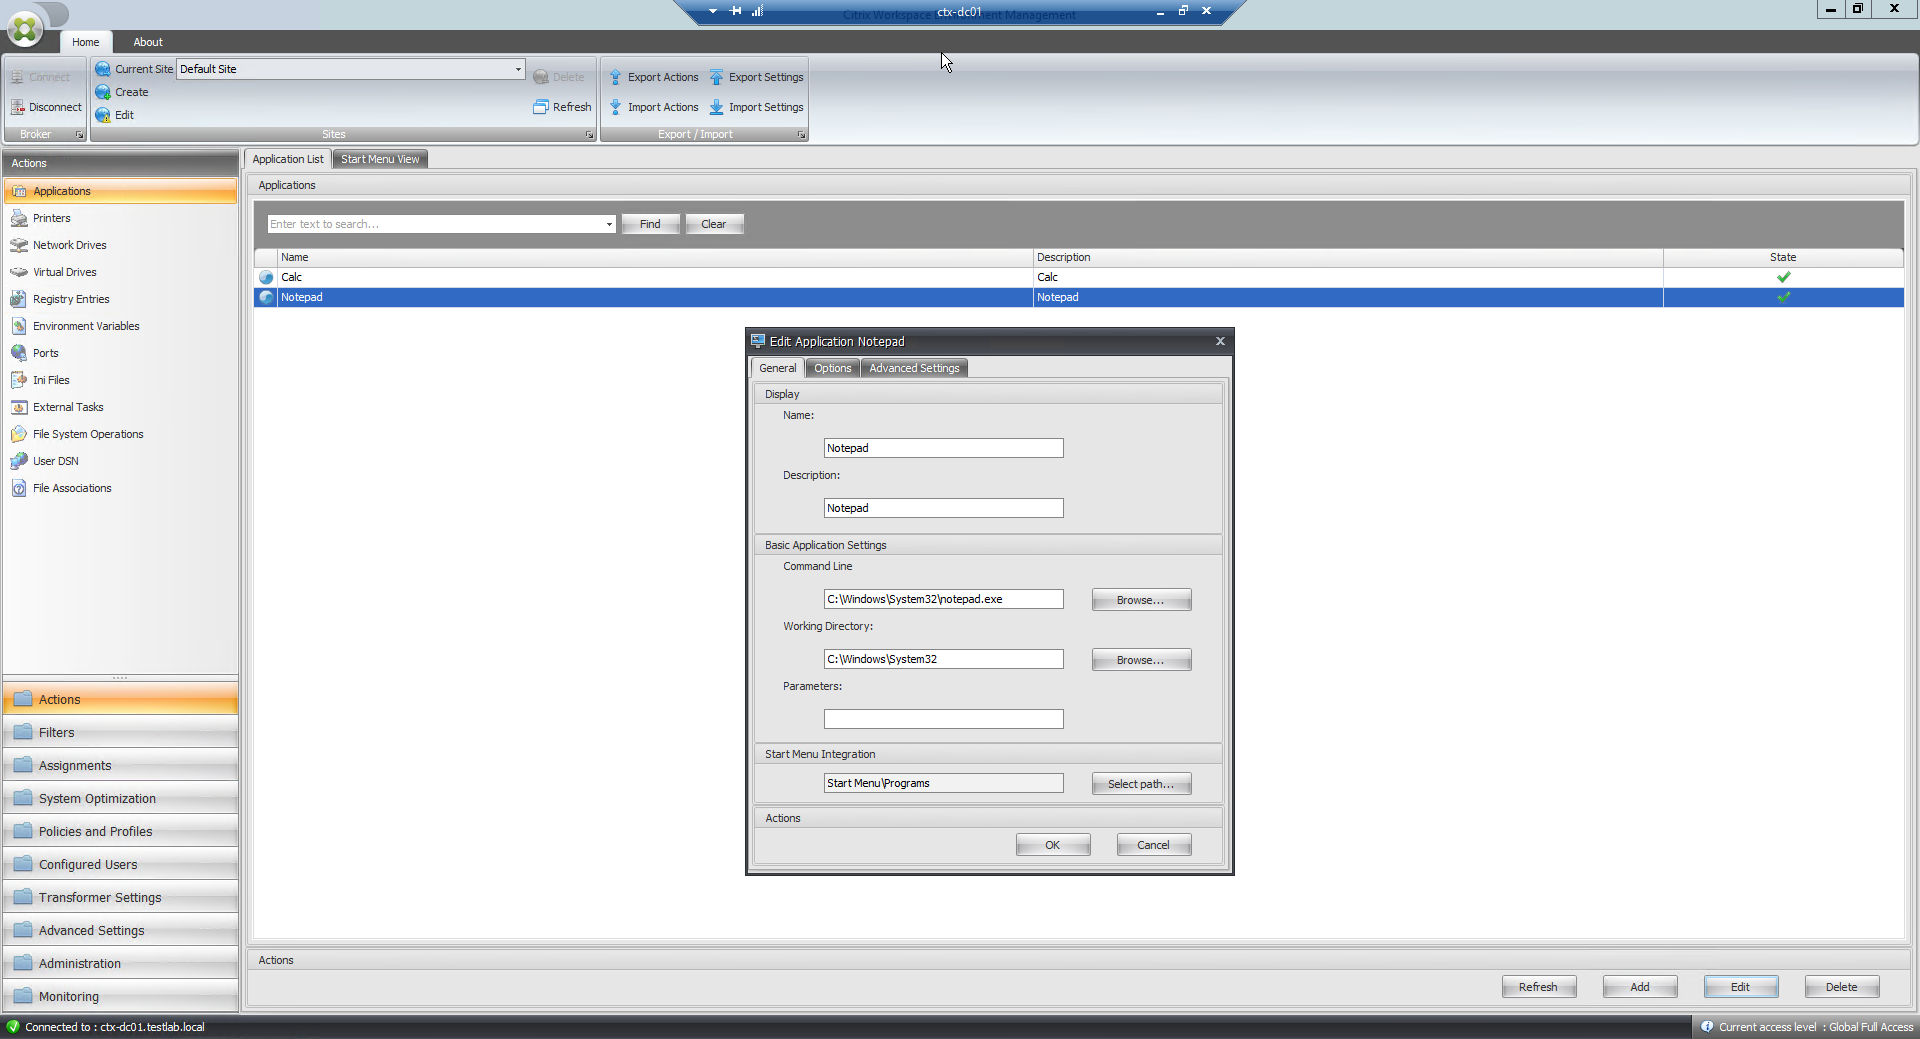Open the Configured Users section
The width and height of the screenshot is (1920, 1039).
120,864
